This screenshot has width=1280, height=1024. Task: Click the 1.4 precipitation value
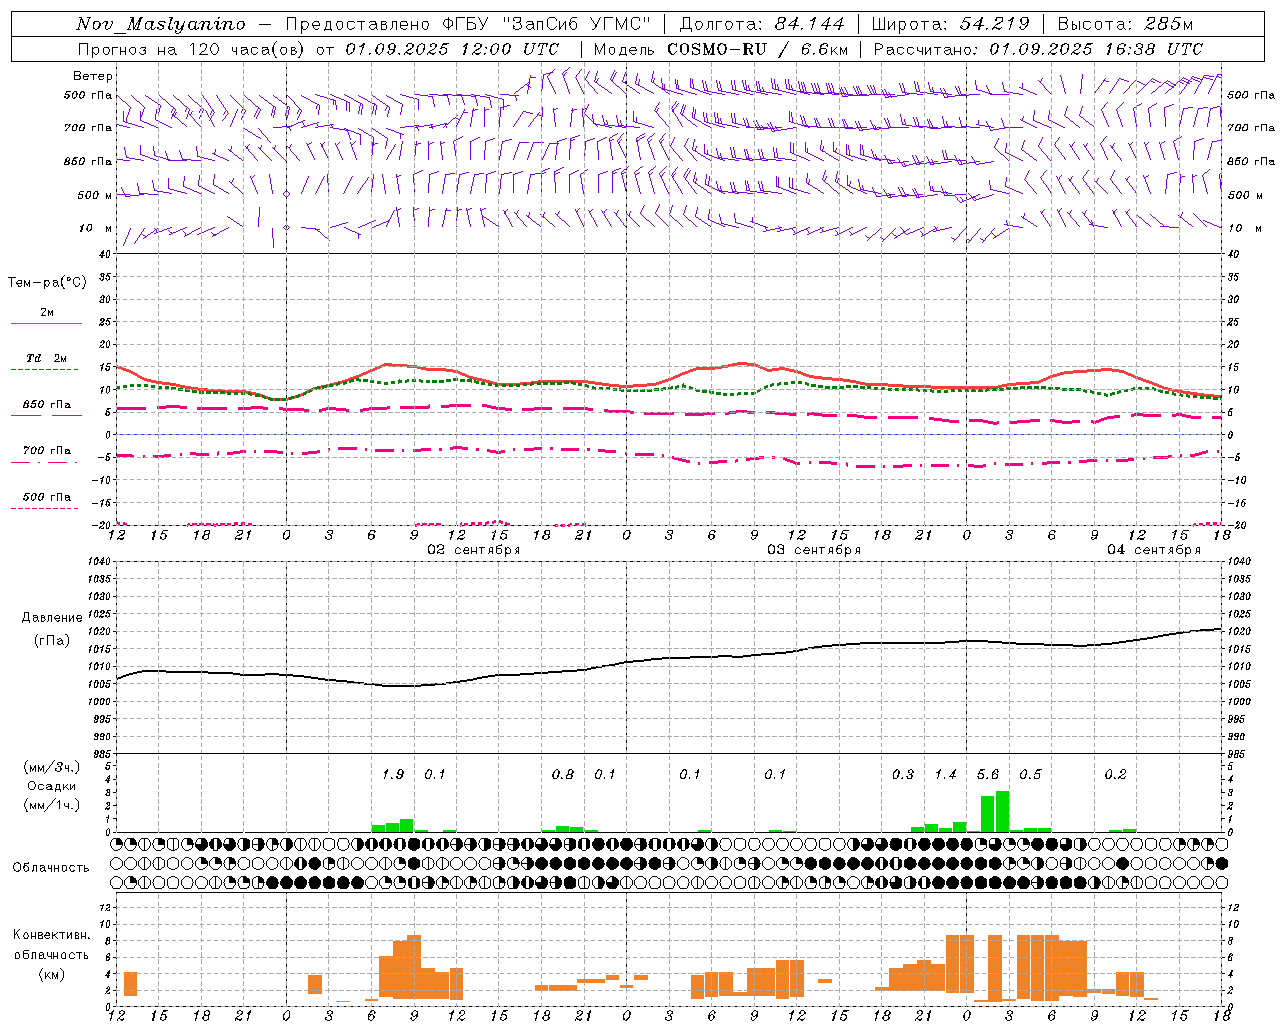(946, 774)
